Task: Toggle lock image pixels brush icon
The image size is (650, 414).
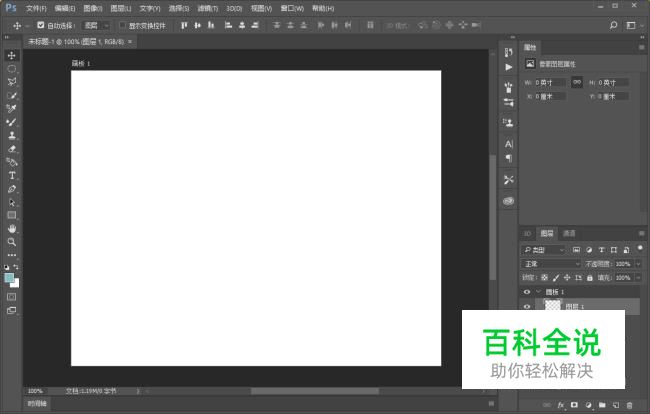Action: (556, 278)
